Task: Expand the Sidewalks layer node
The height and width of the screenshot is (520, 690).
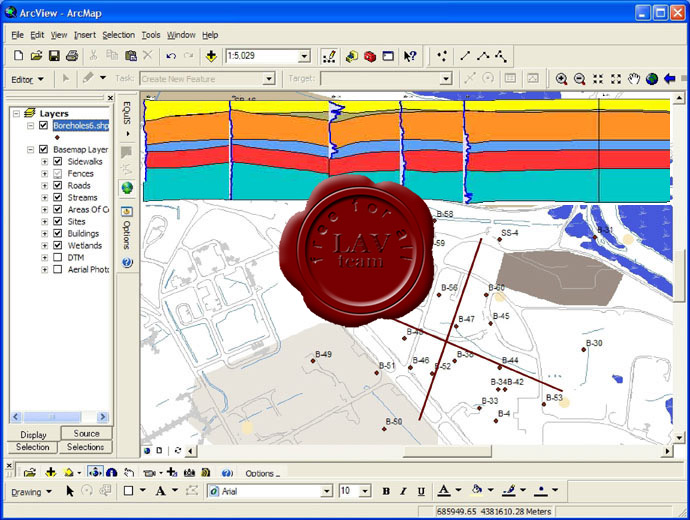Action: click(x=44, y=161)
